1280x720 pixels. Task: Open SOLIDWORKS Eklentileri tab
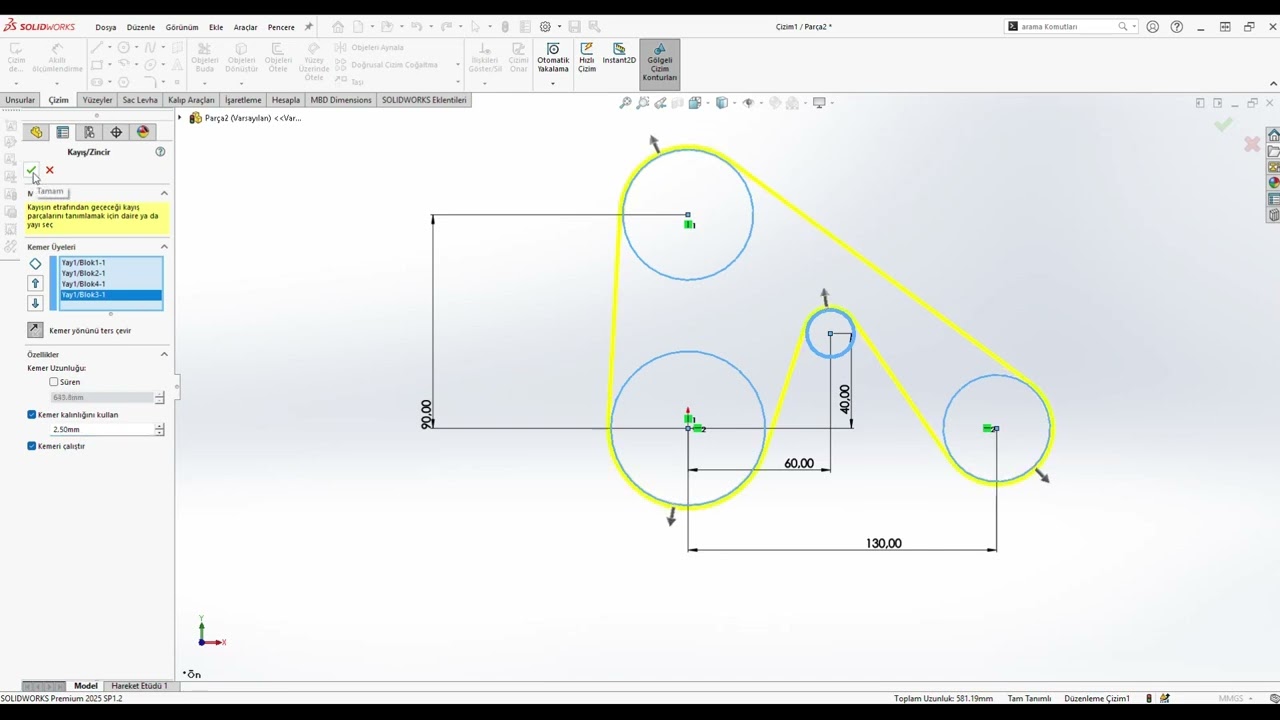click(x=424, y=100)
